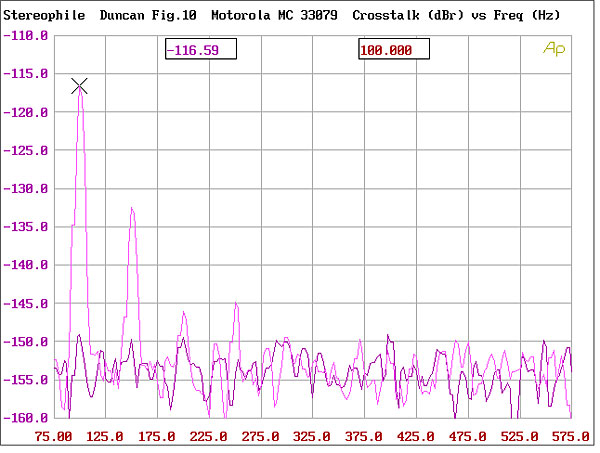Click the 'Crosstalk (dBr) vs Freq (Hz)' label

[456, 15]
